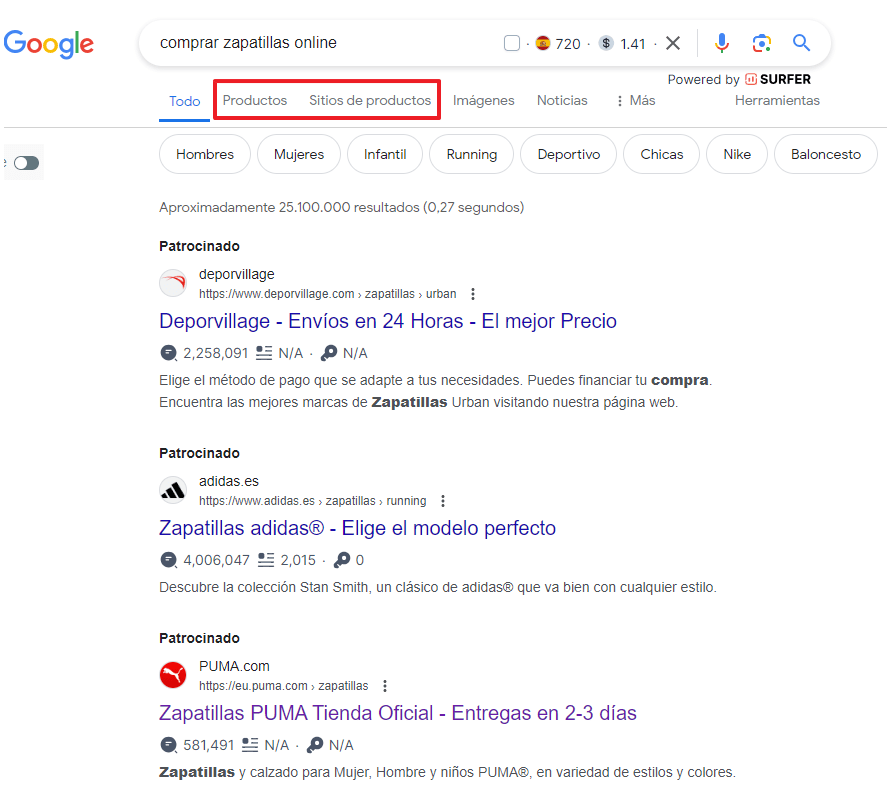
Task: Click the eu.puma.com zapatillas URL
Action: pos(283,686)
